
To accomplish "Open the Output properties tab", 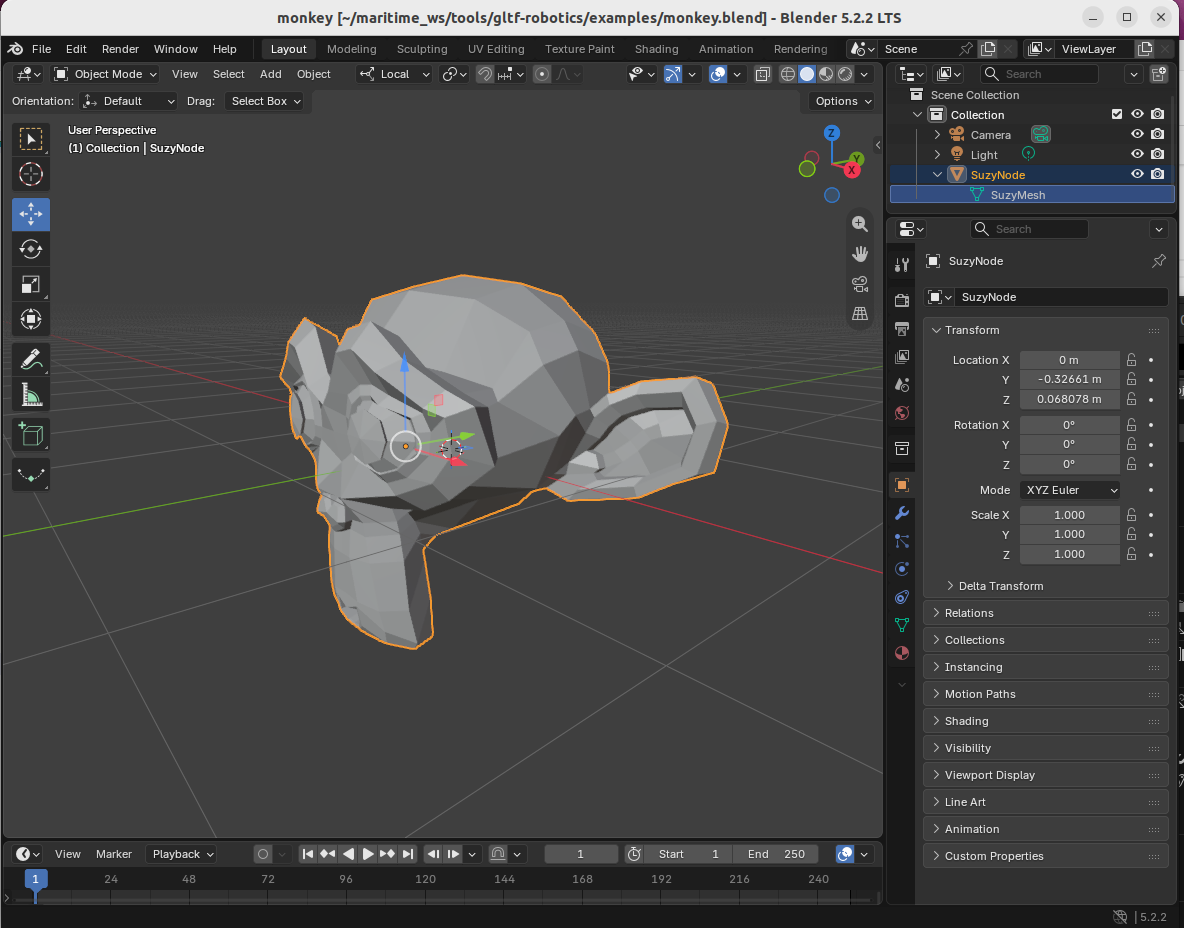I will 902,328.
